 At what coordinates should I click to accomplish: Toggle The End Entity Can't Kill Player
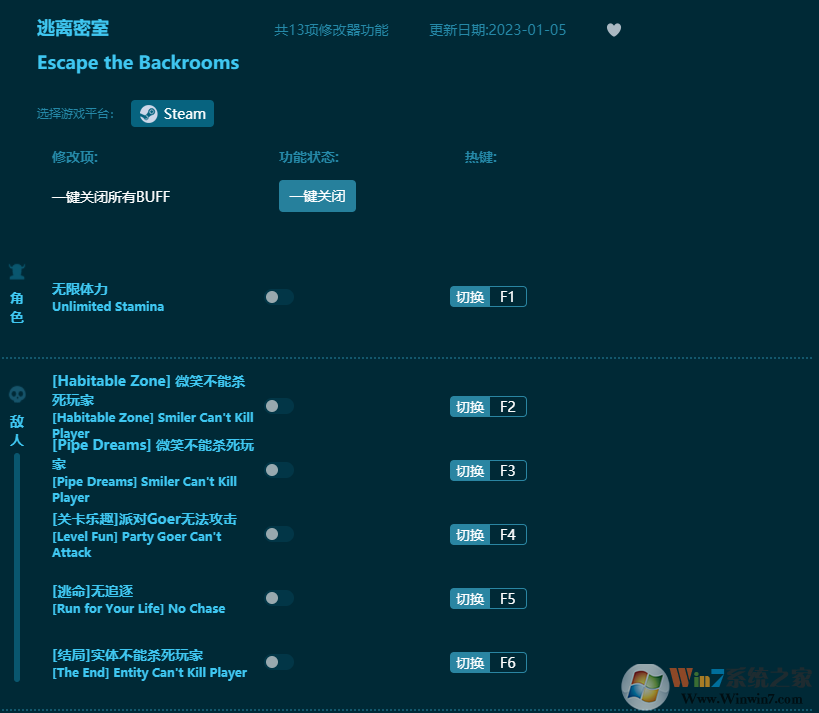coord(278,662)
